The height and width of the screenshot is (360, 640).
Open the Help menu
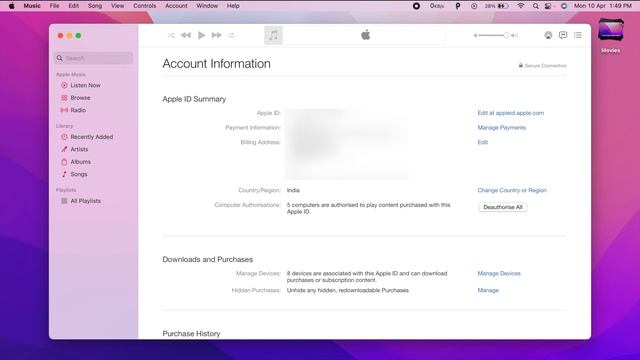coord(233,6)
